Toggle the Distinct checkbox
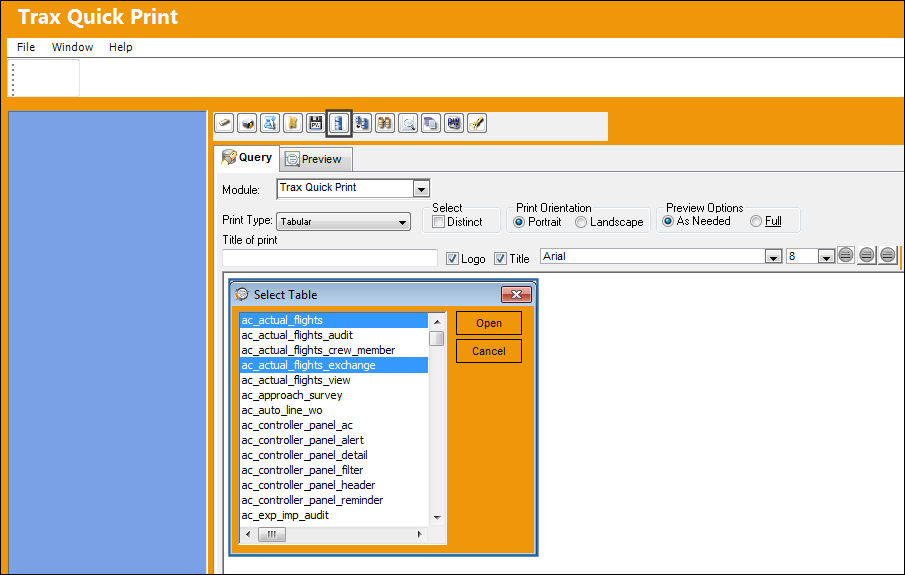Screen dimensions: 905x575 [439, 222]
